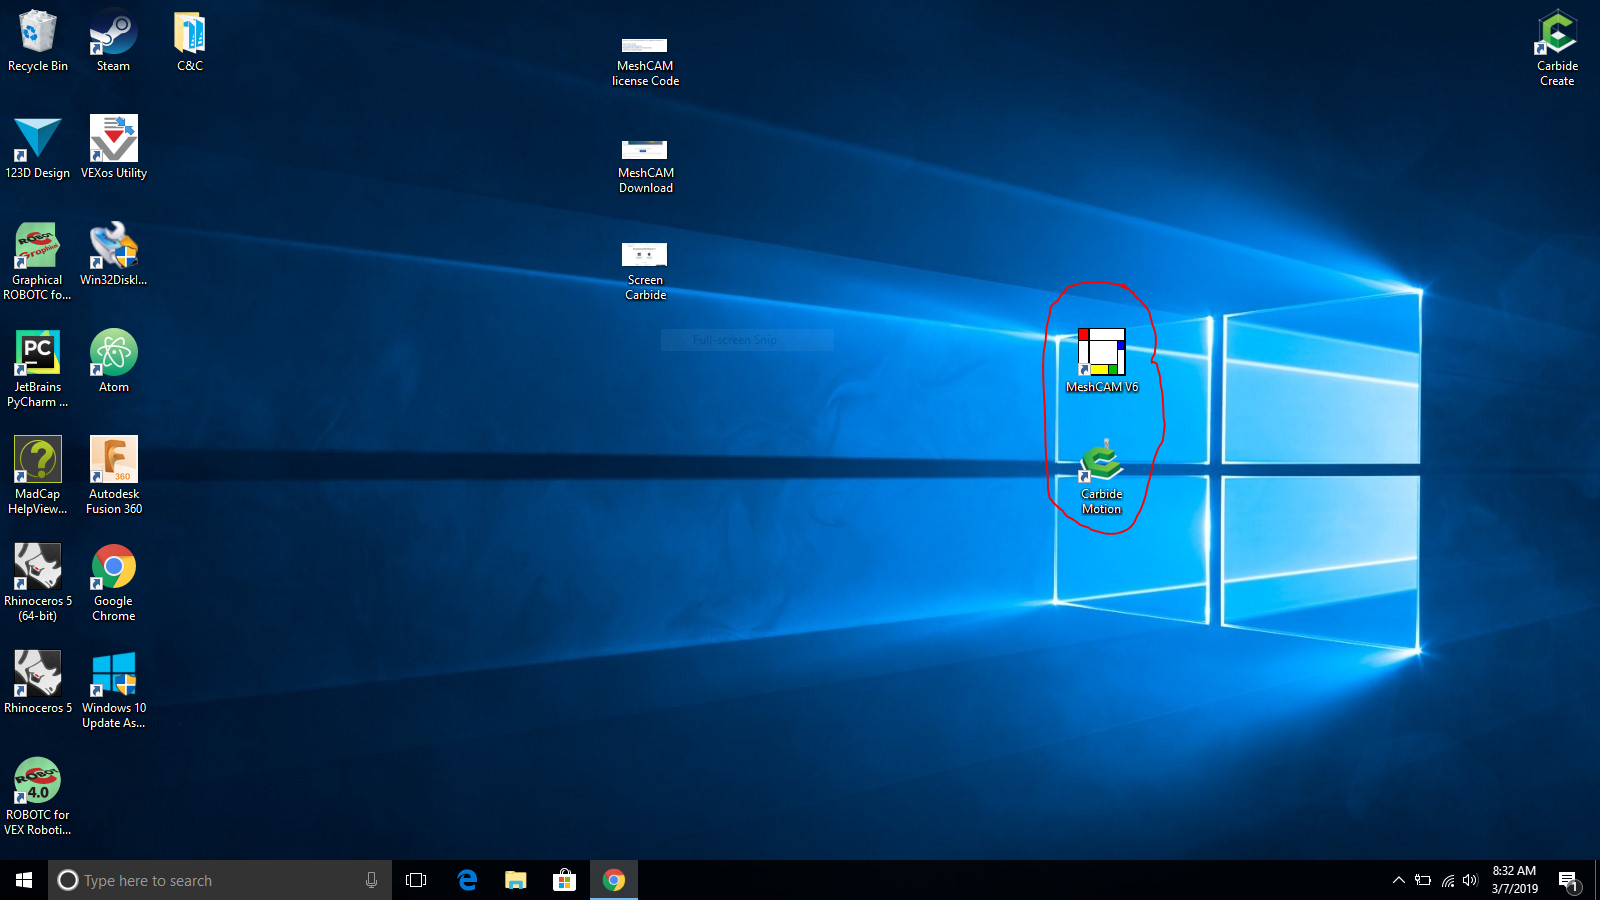Select the JetBrains PyCharm shortcut
The width and height of the screenshot is (1600, 900).
click(38, 368)
